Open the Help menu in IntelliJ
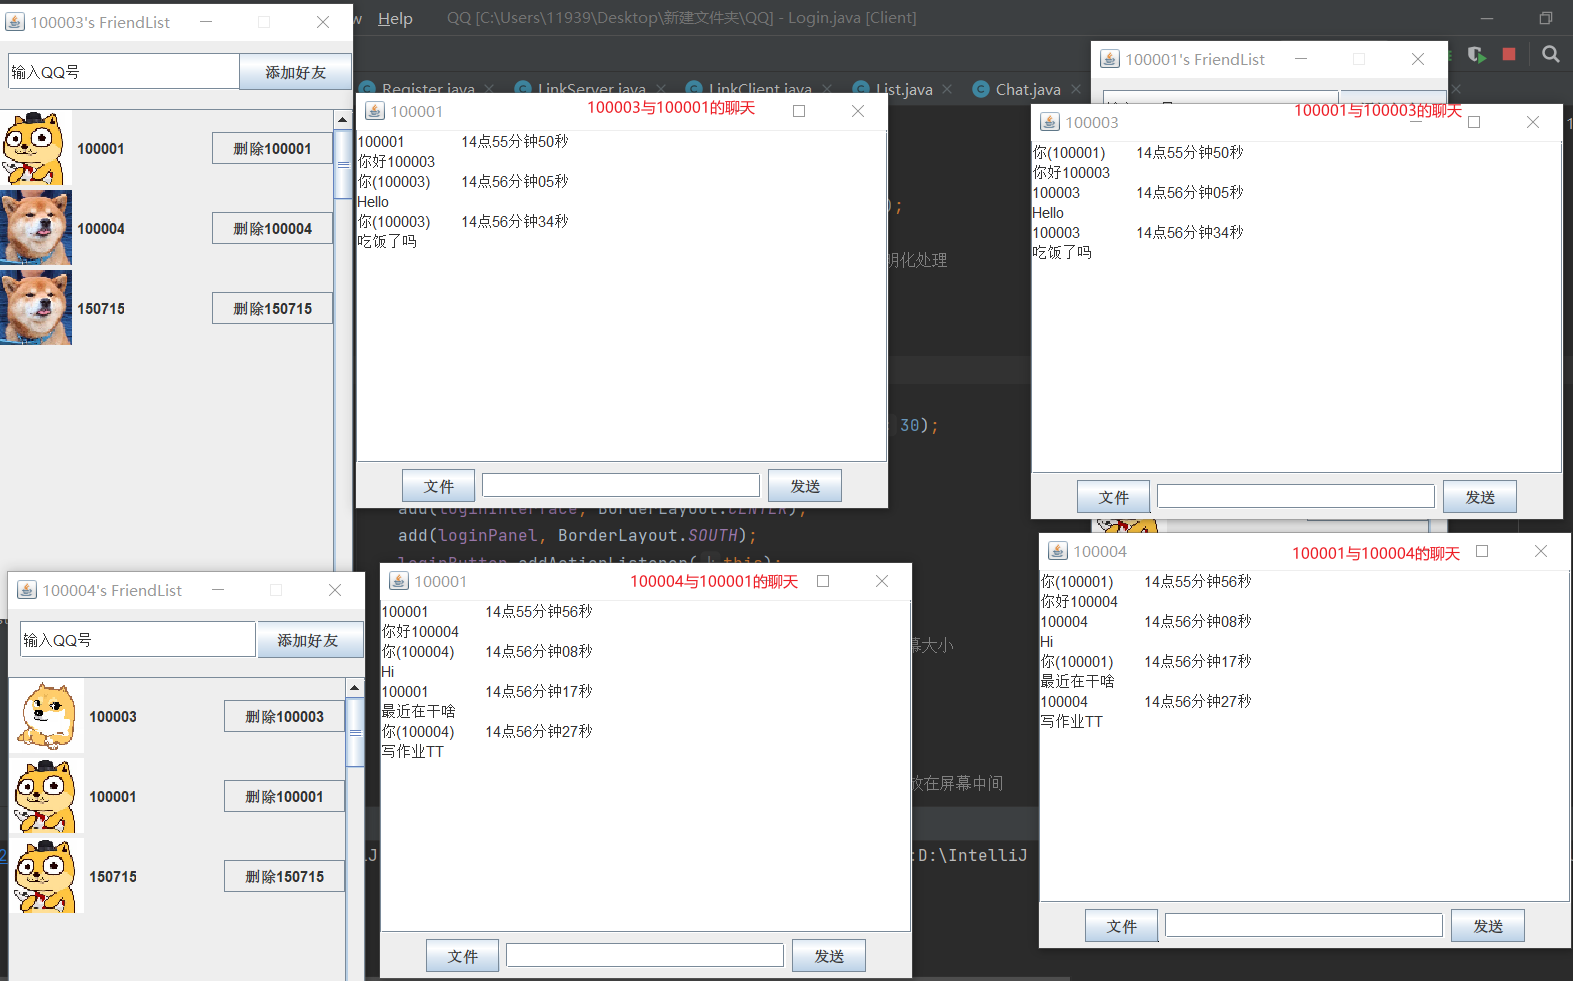Viewport: 1573px width, 981px height. (x=395, y=18)
